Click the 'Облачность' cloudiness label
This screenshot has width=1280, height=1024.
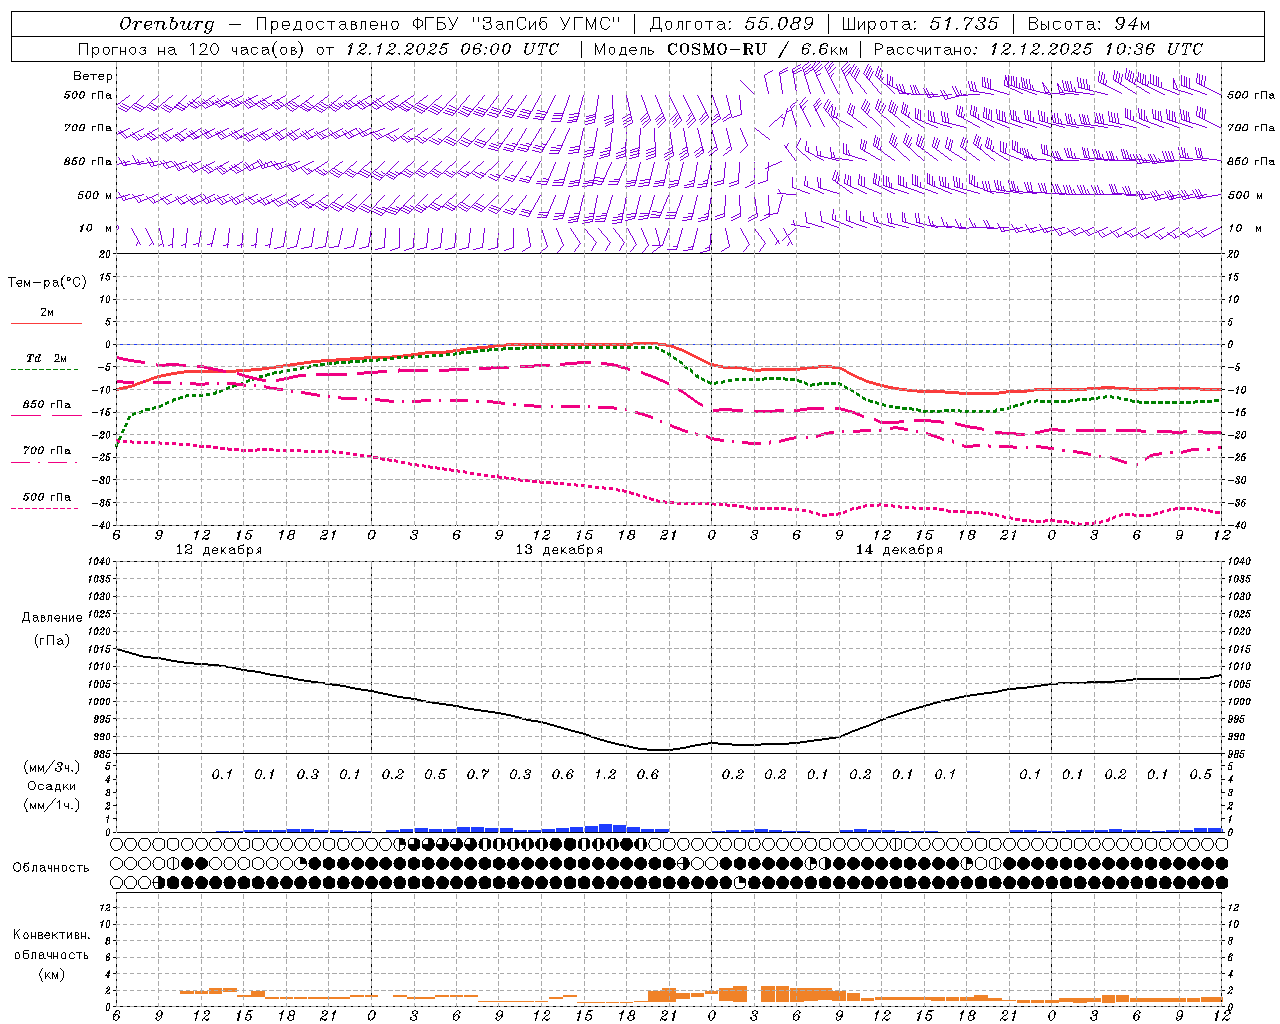(x=51, y=868)
